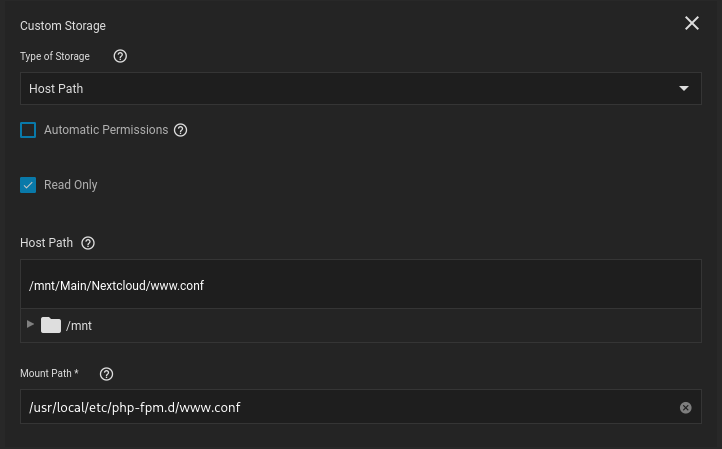The image size is (722, 449).
Task: Click help icon beside Automatic Permissions
Action: click(181, 130)
